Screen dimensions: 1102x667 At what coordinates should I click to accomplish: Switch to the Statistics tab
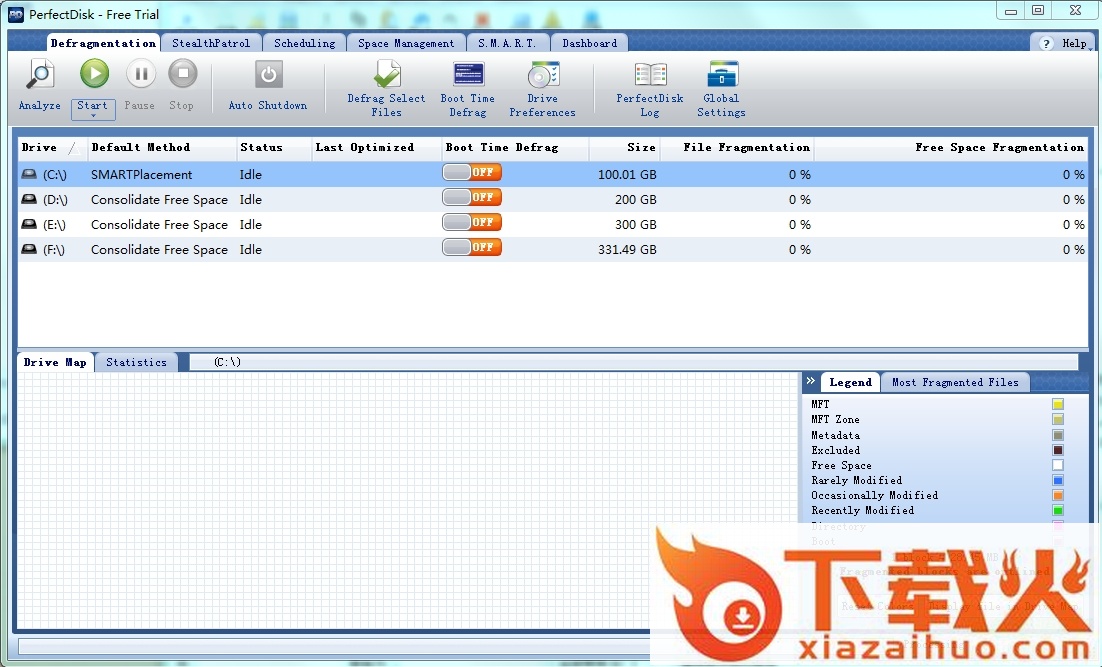coord(136,362)
